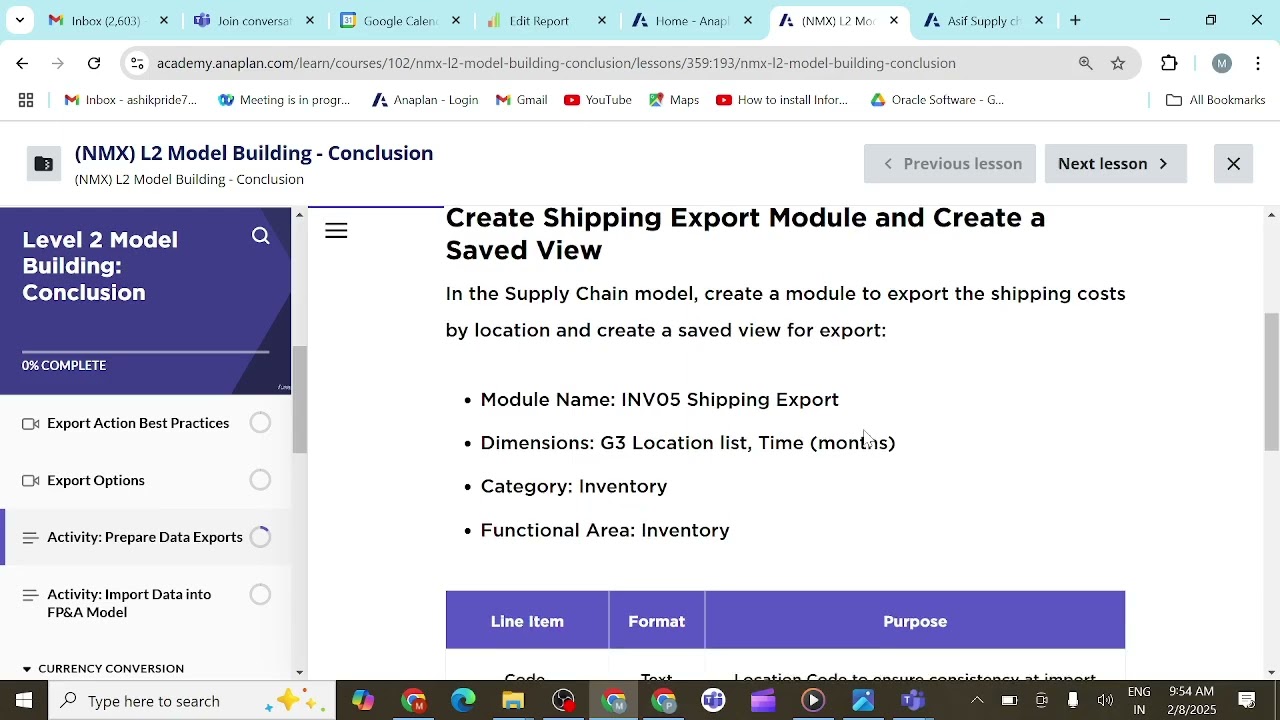Open the Windows Start menu
The width and height of the screenshot is (1280, 720).
coord(24,701)
